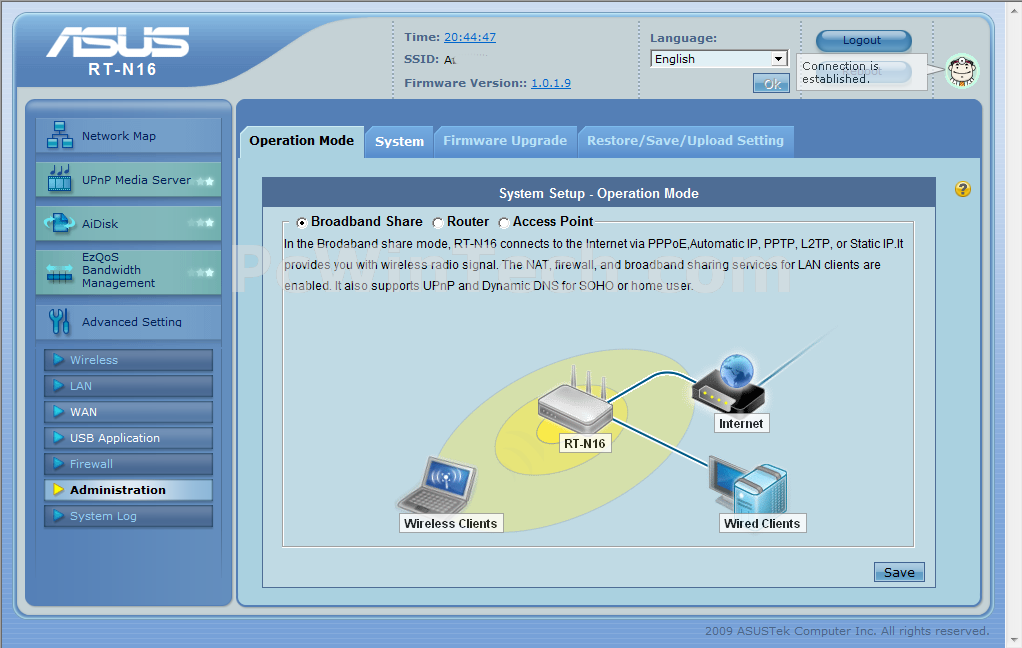Click the yellow arrow beside Administration
1022x648 pixels.
point(59,490)
